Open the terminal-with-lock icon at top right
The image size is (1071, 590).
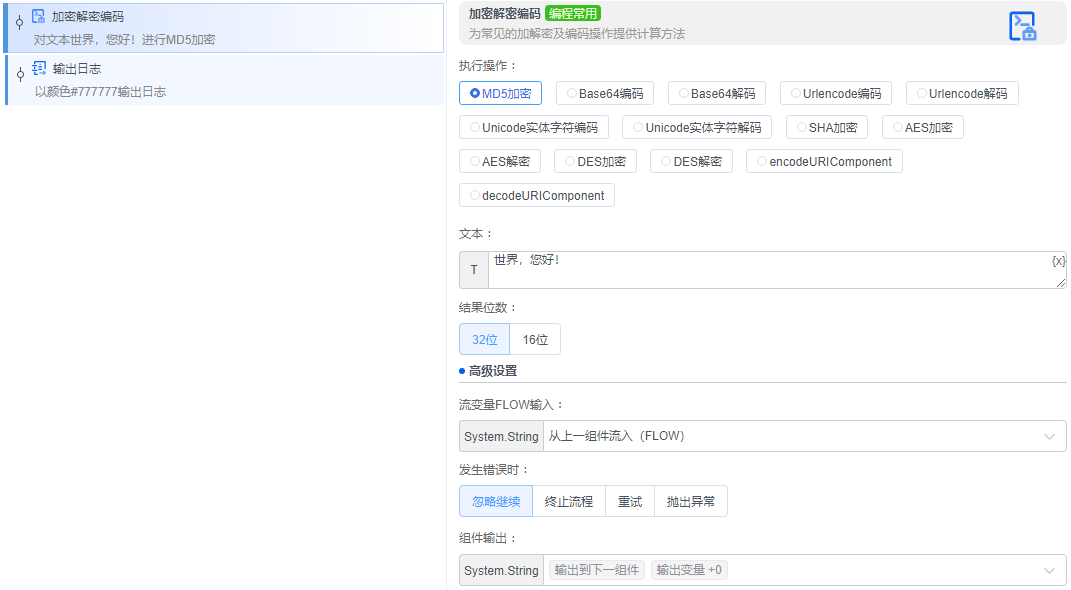click(x=1024, y=26)
